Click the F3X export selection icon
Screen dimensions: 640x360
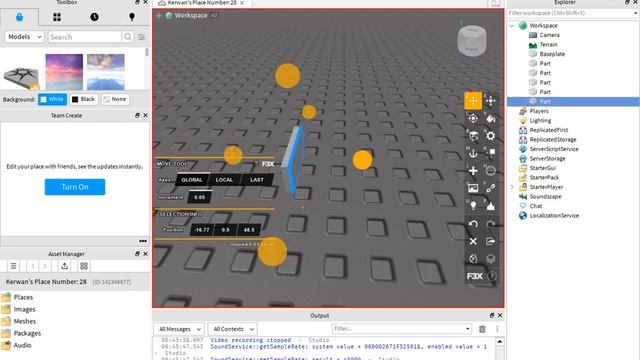click(x=491, y=241)
